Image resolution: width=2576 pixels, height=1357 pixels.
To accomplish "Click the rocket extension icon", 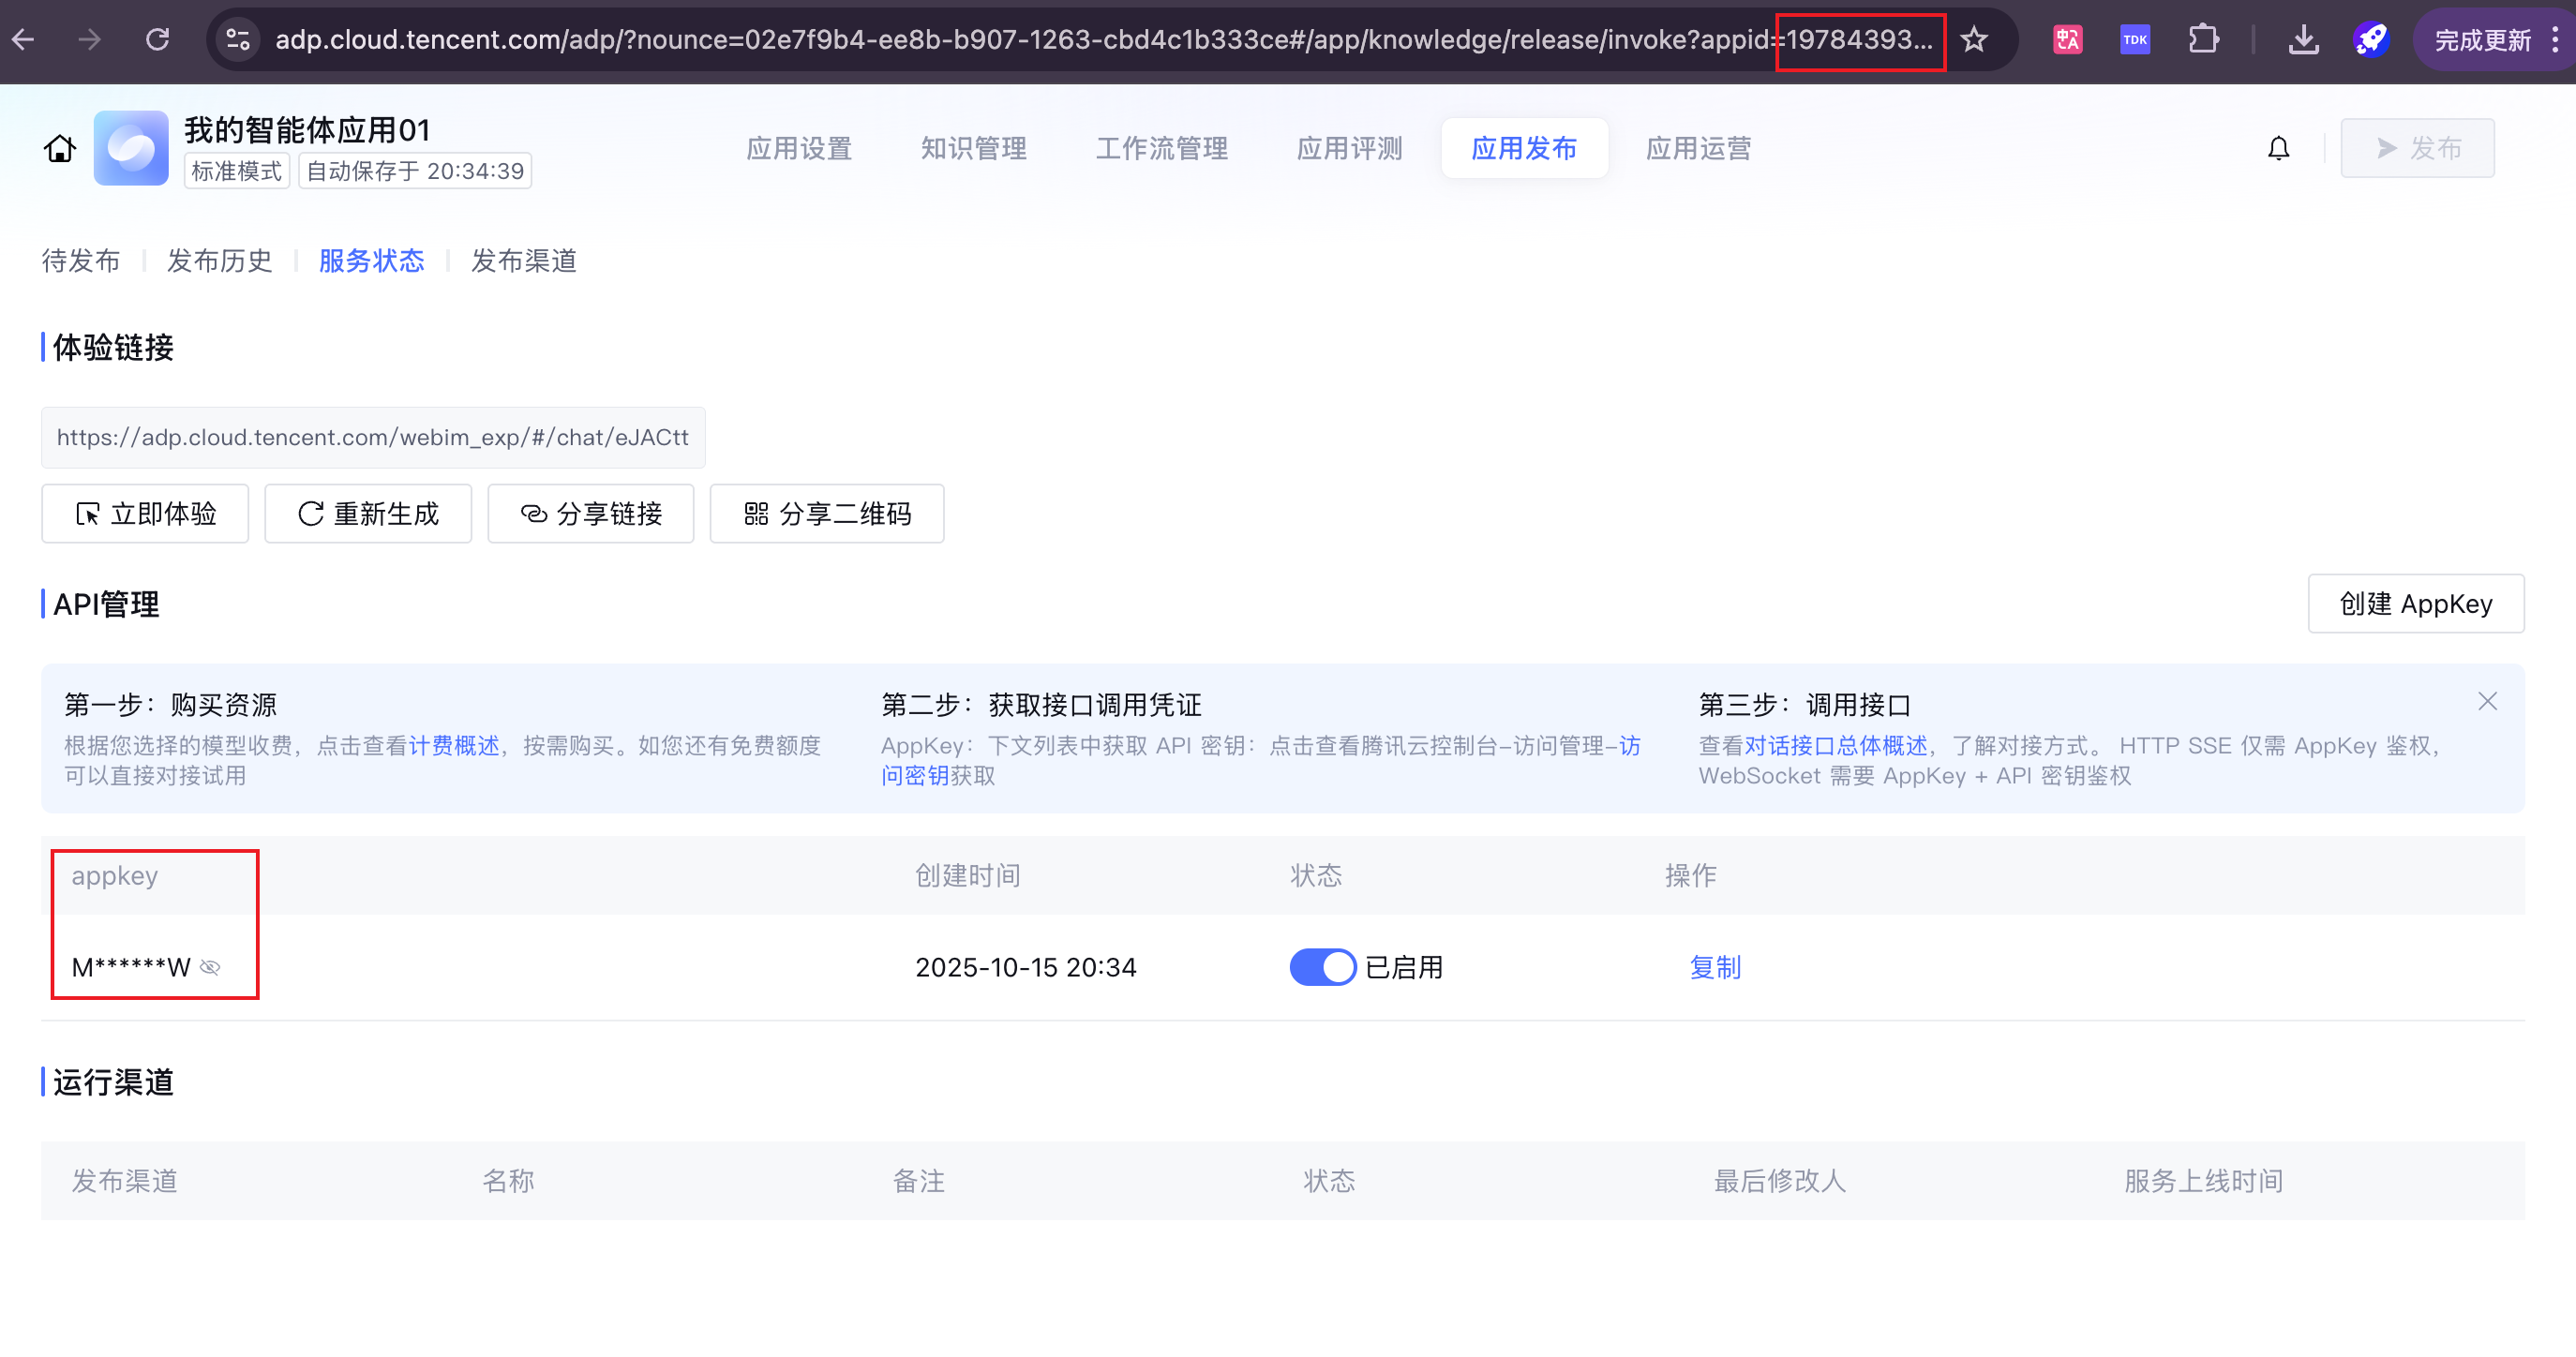I will [x=2370, y=40].
